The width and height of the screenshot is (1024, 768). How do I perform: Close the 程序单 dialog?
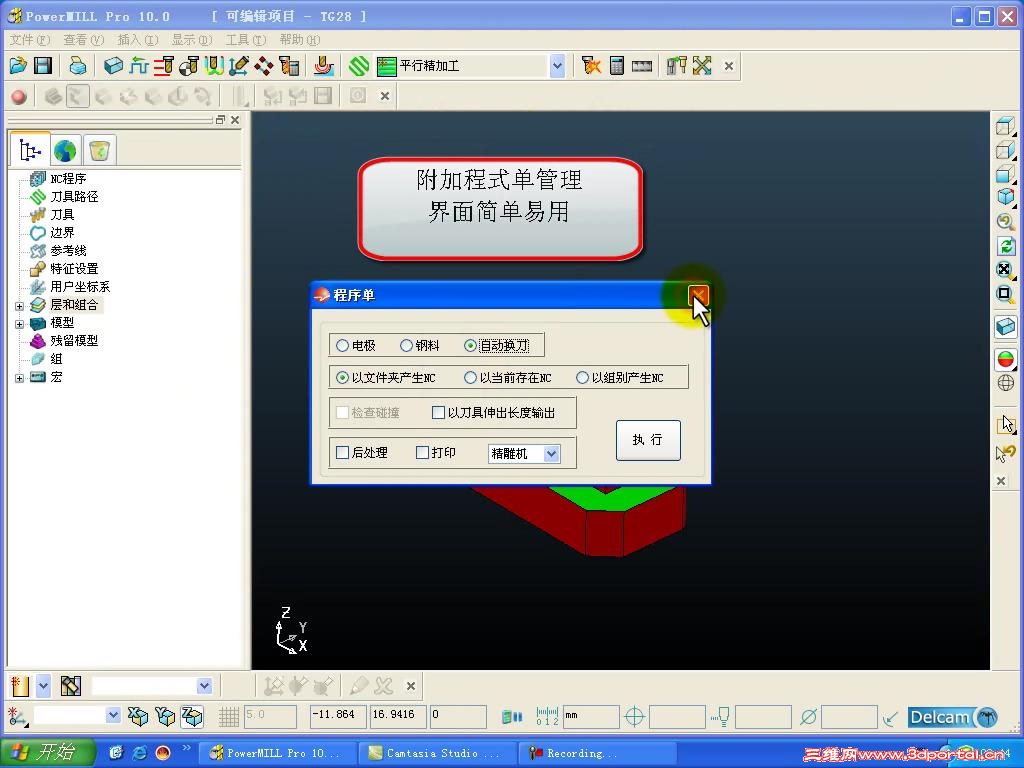point(697,296)
